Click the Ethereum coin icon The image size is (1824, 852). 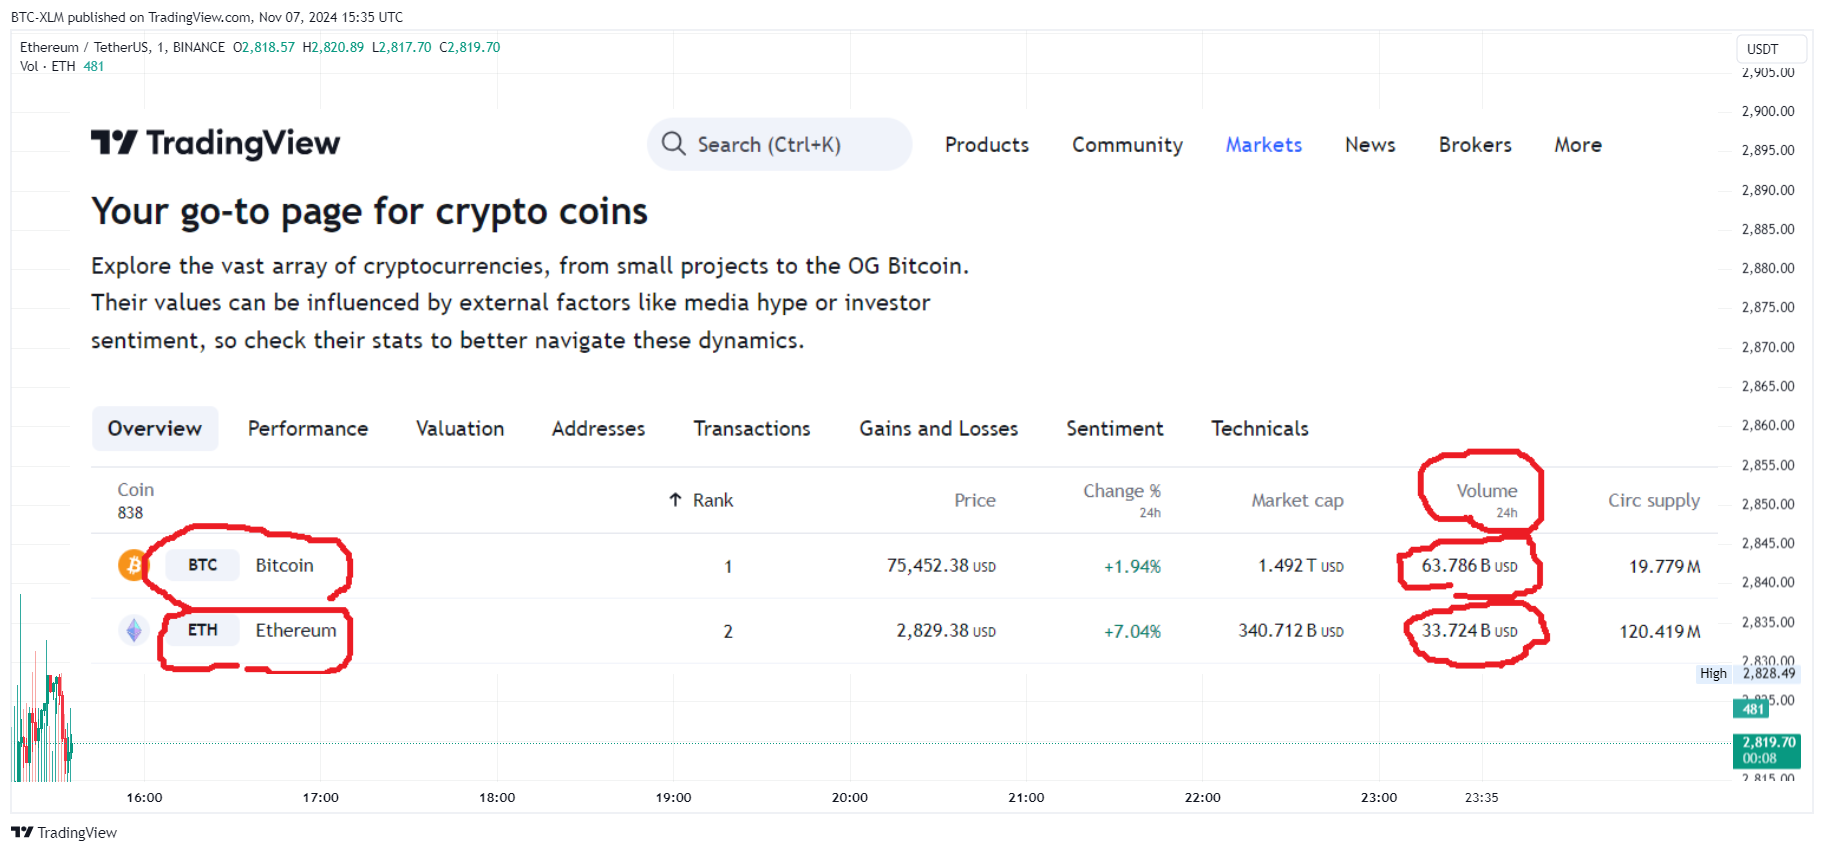[x=133, y=630]
